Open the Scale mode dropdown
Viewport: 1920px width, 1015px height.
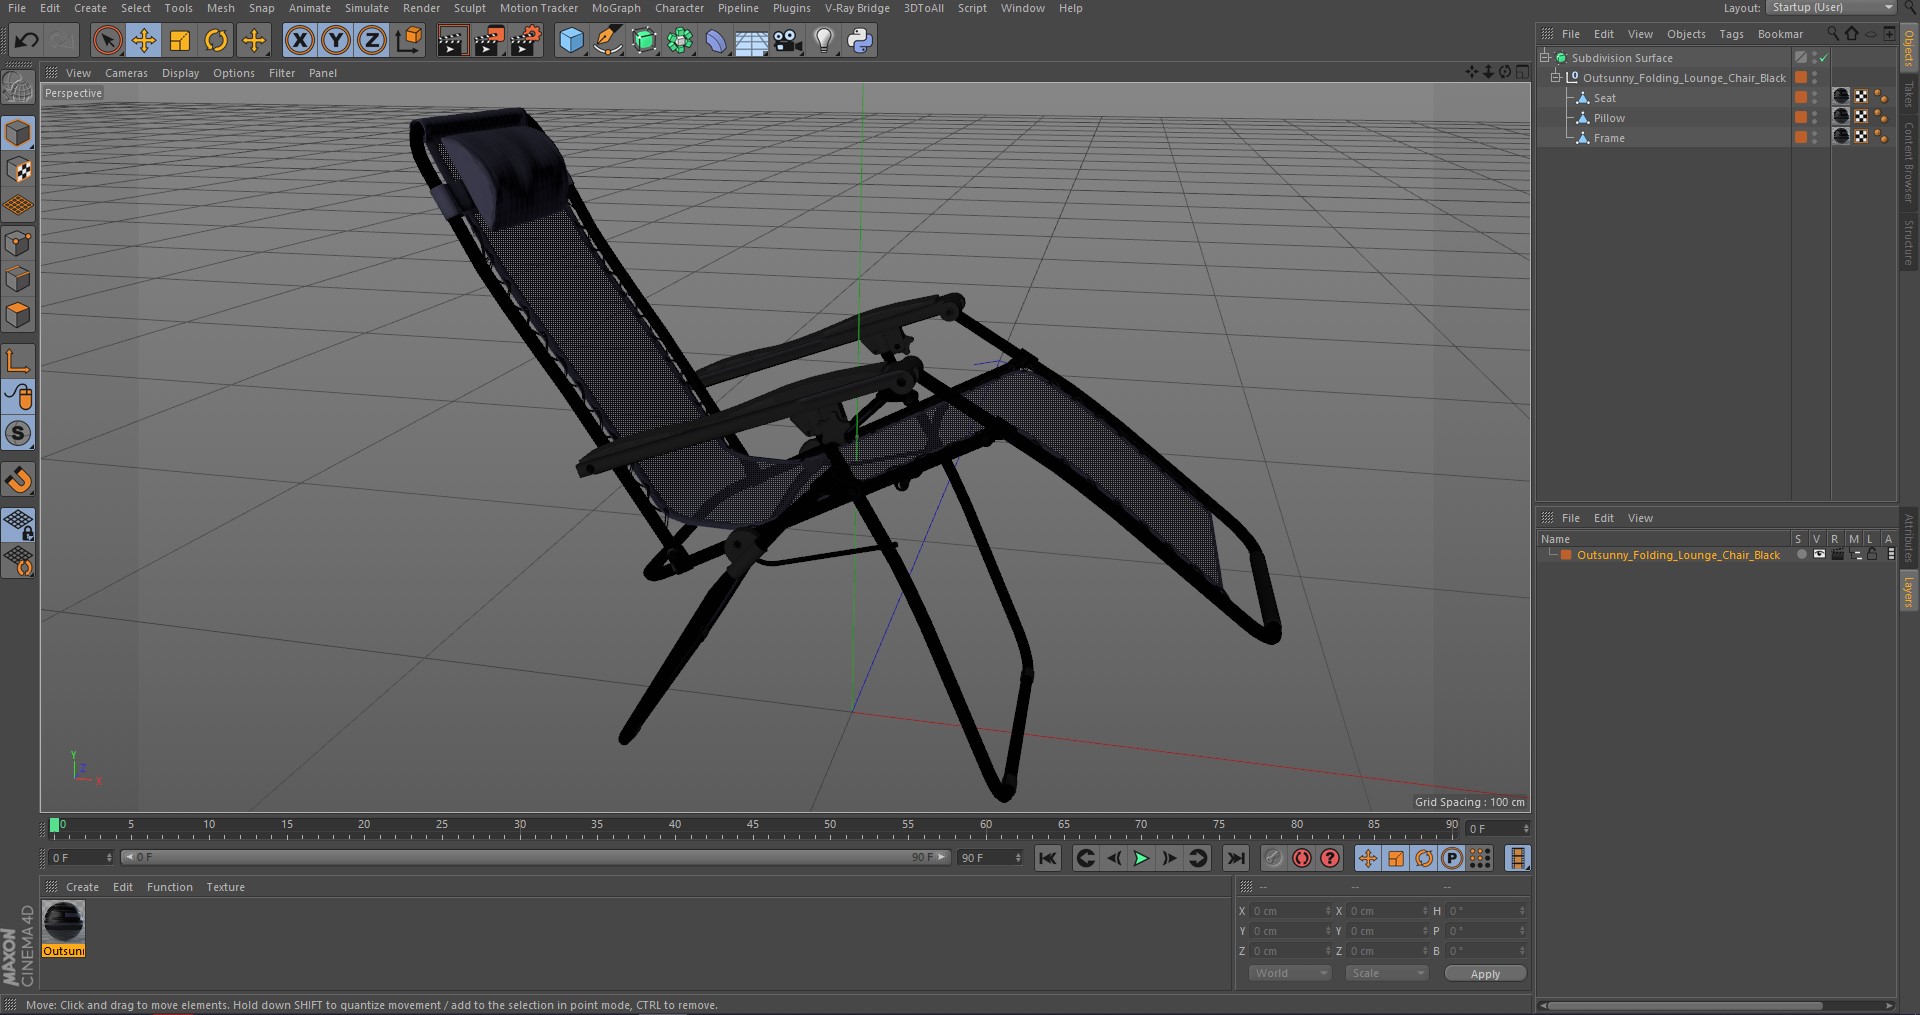[1385, 973]
